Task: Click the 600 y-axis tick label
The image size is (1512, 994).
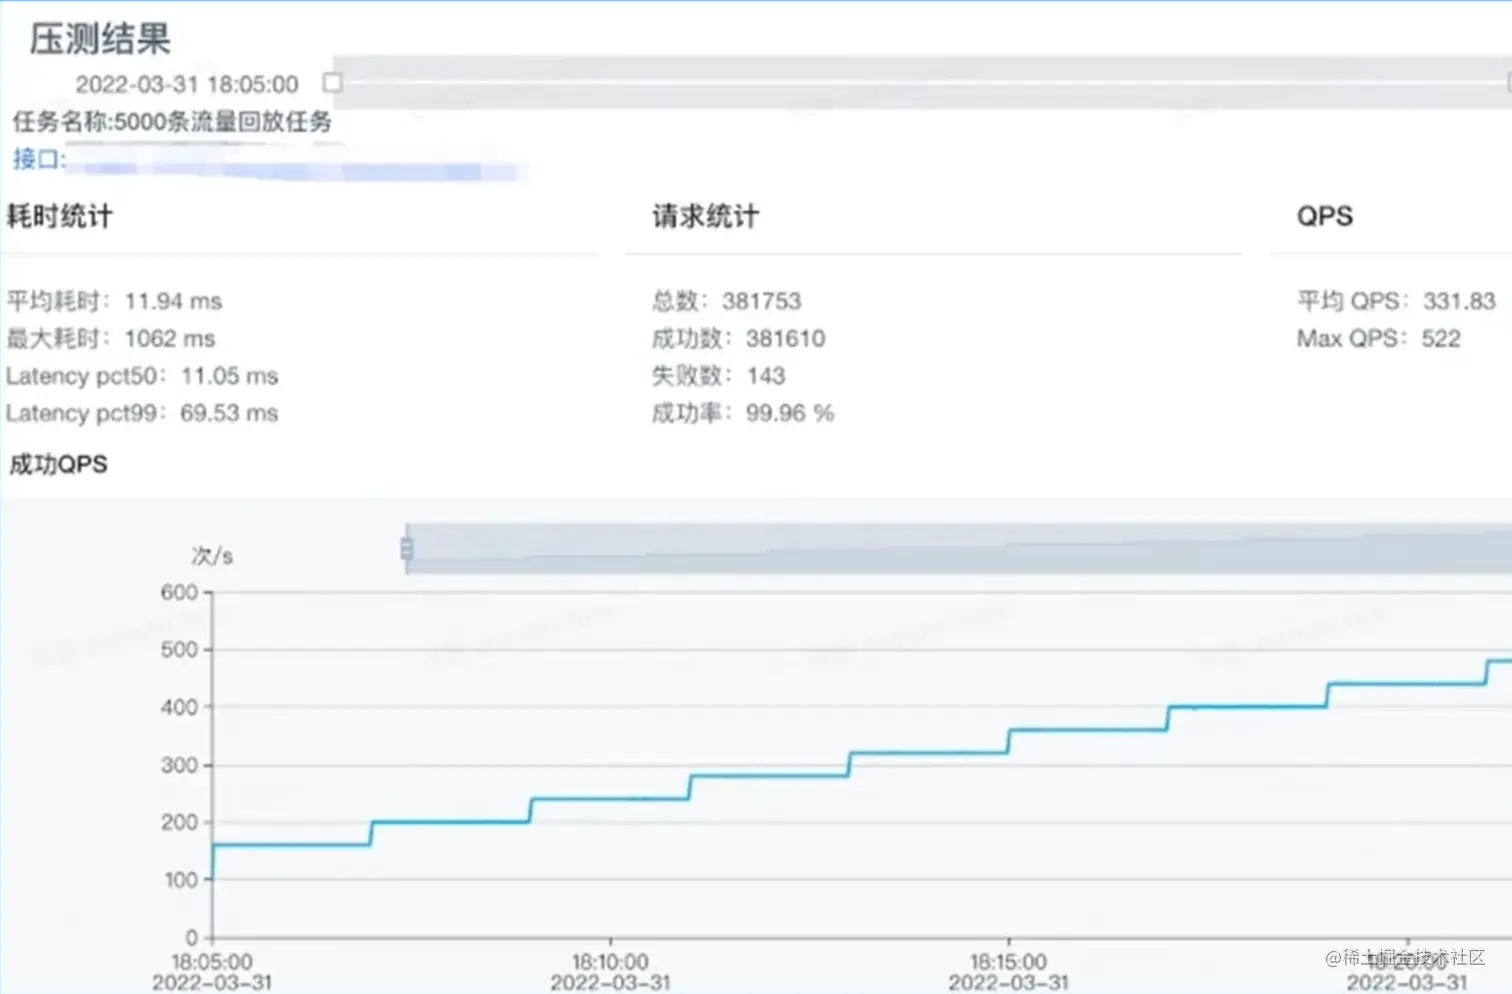Action: point(180,592)
